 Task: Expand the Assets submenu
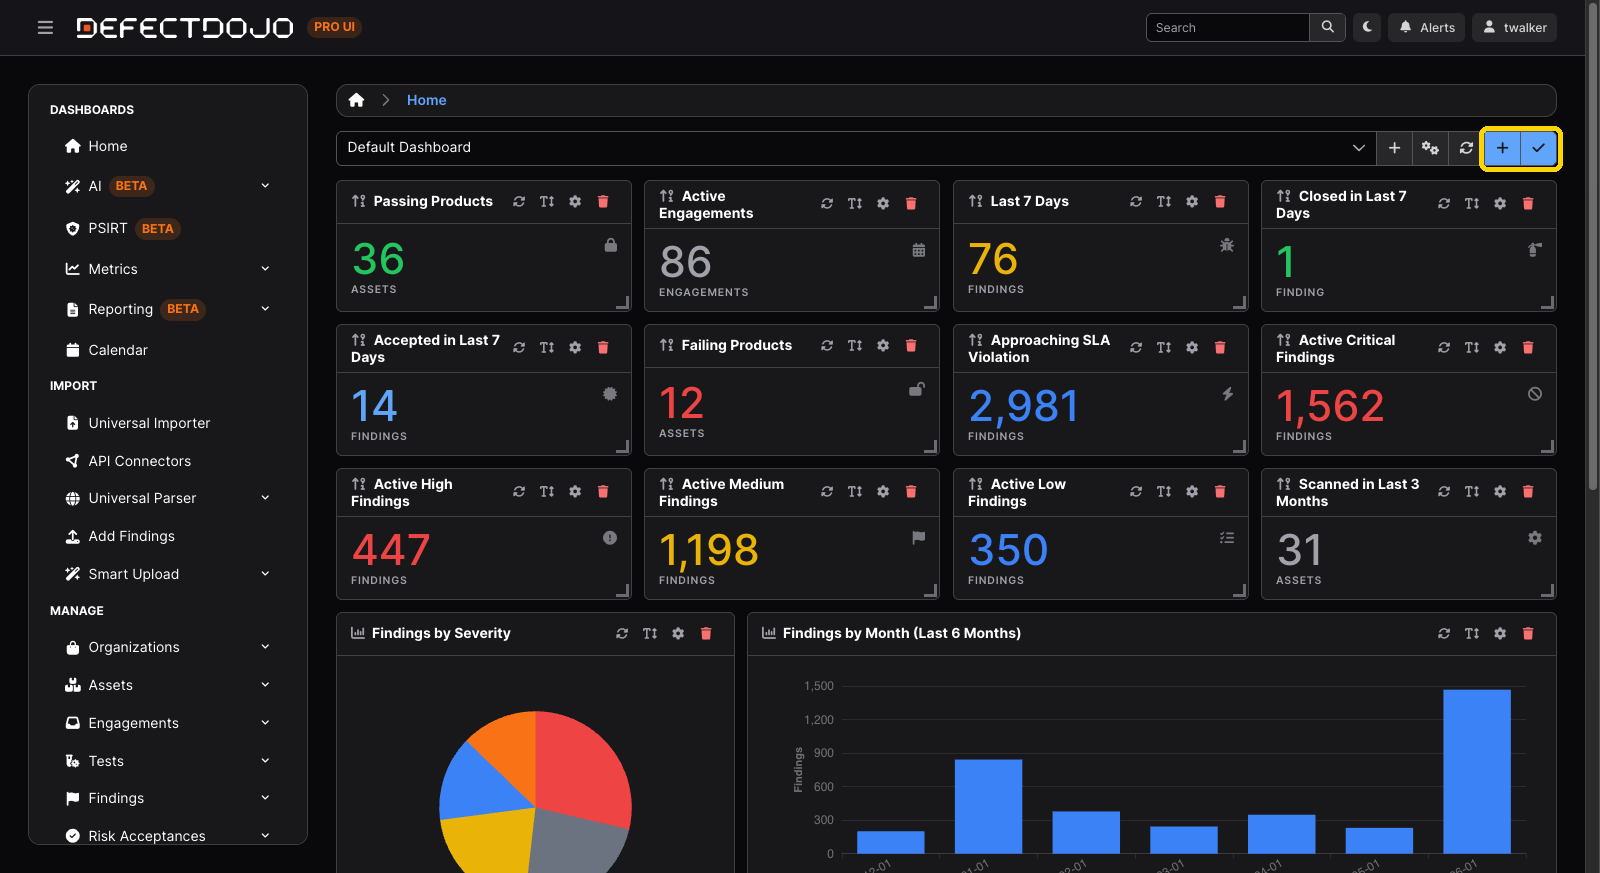pos(168,685)
